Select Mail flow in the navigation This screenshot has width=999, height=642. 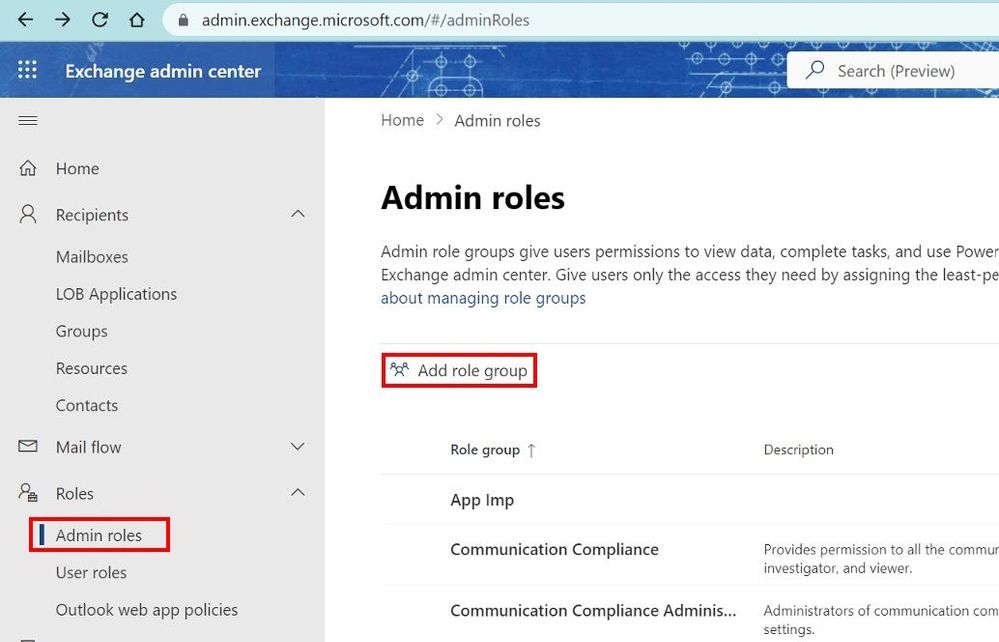(x=88, y=447)
